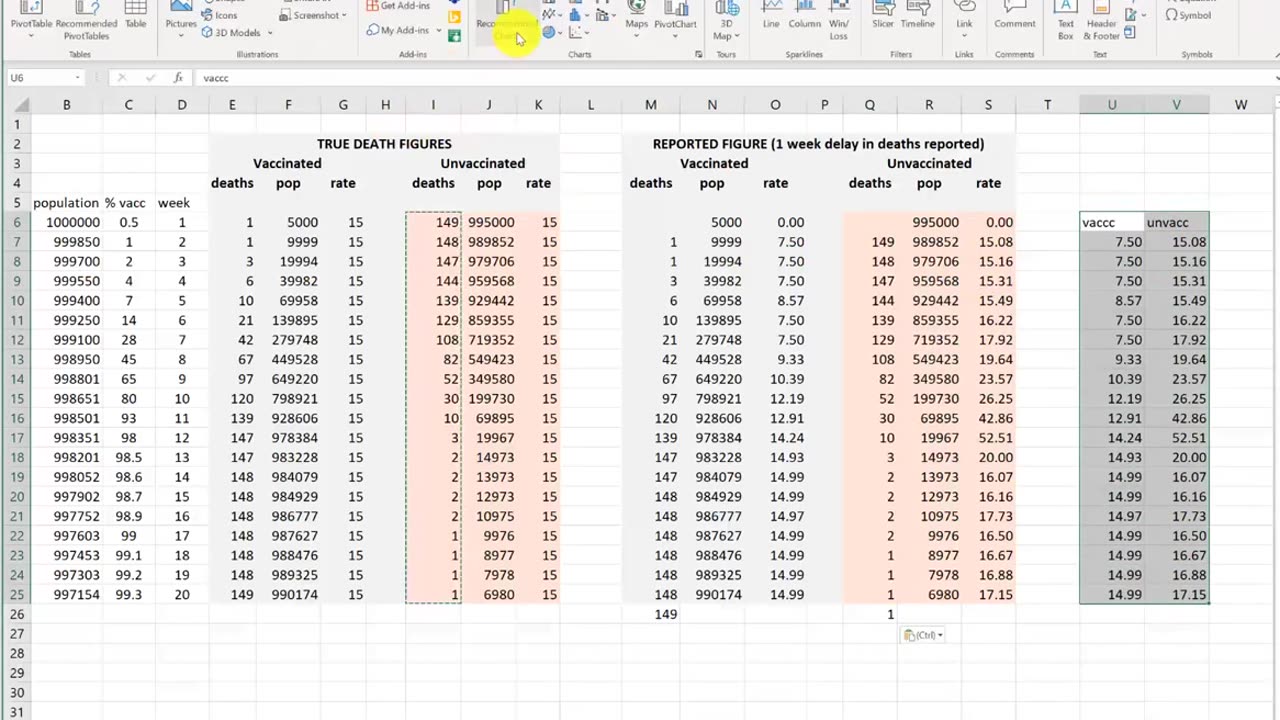This screenshot has width=1280, height=720.
Task: Launch the 3D Map tour
Action: 726,22
